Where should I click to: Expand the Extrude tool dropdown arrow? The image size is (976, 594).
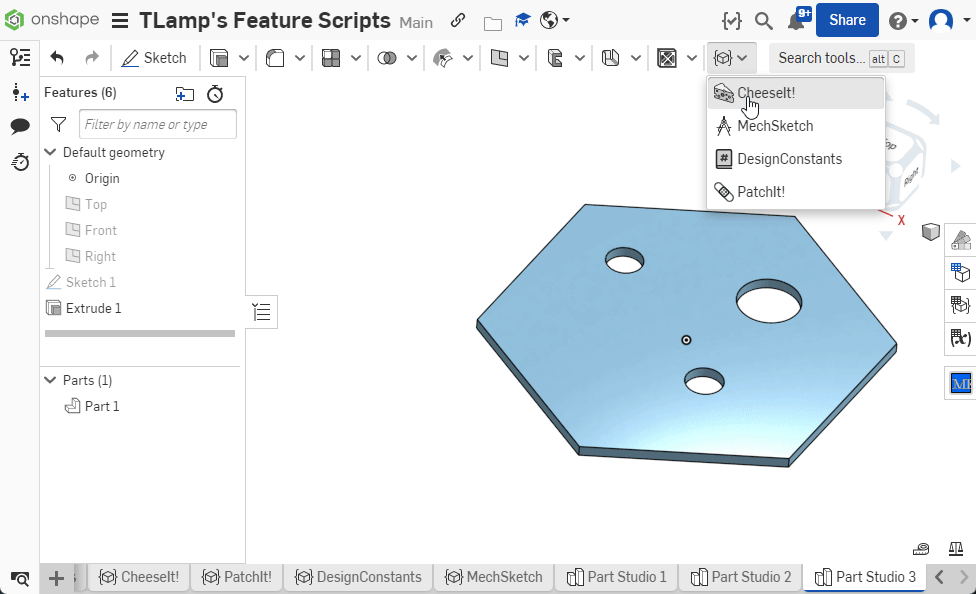(x=244, y=58)
